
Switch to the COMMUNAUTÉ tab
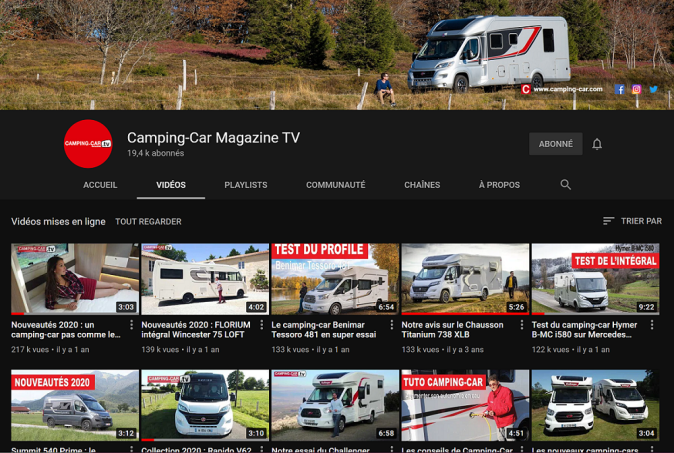pos(335,185)
